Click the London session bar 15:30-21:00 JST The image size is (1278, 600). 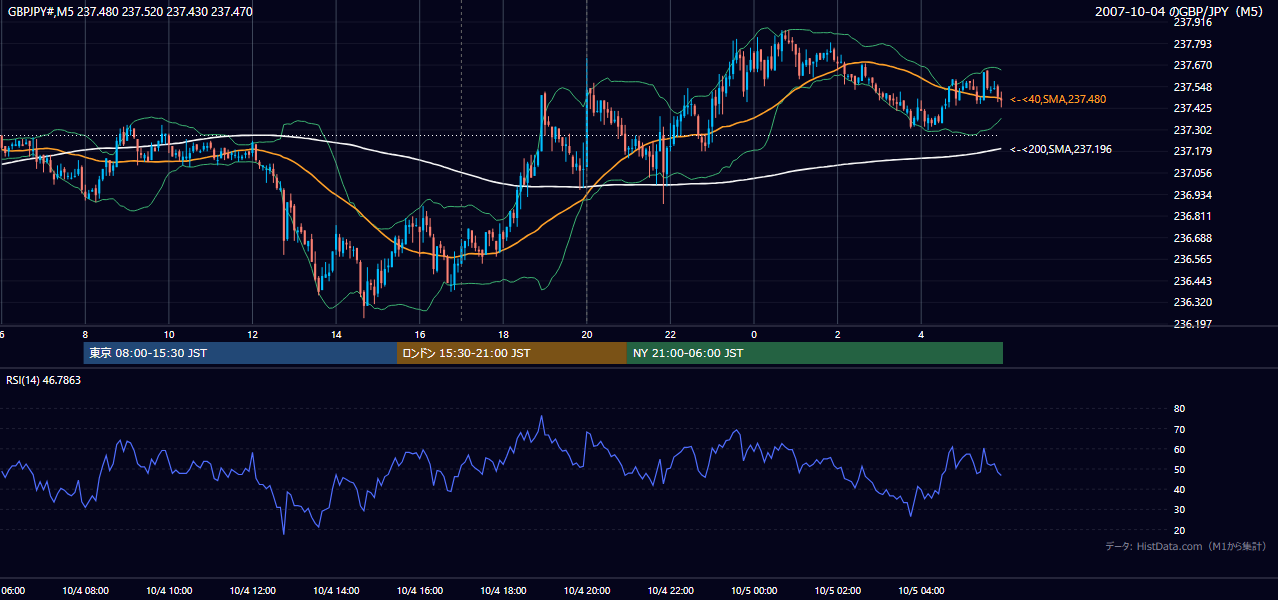tap(512, 353)
